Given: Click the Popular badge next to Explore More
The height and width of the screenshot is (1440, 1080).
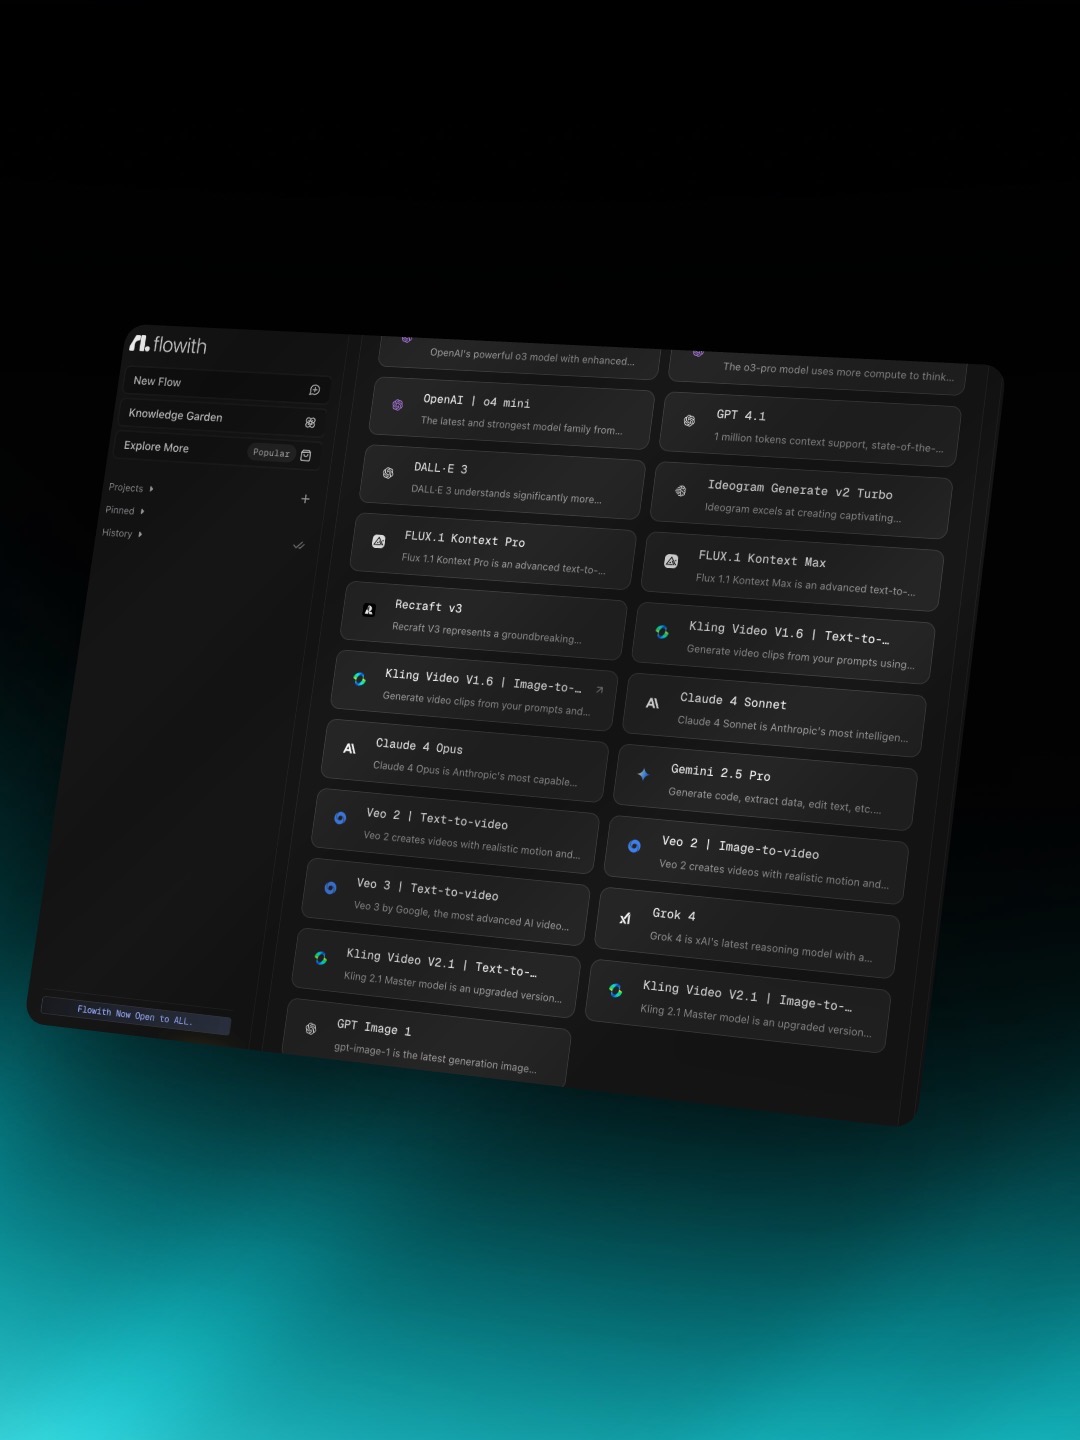Looking at the screenshot, I should (x=271, y=453).
